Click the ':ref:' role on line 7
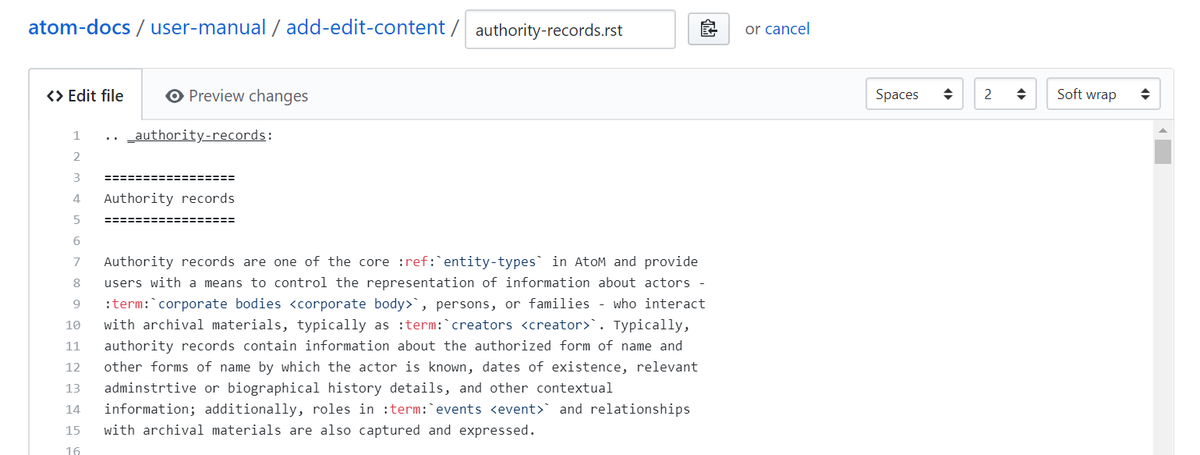 (x=417, y=261)
